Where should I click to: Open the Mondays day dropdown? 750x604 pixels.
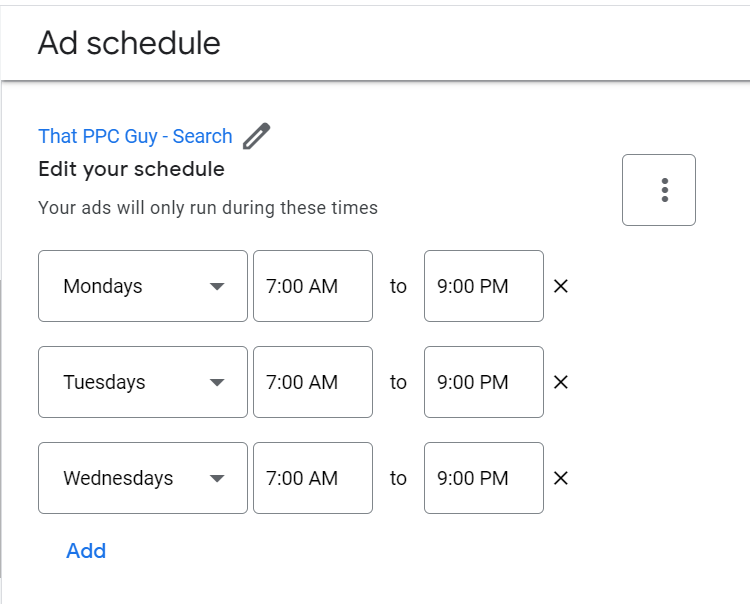pos(143,286)
